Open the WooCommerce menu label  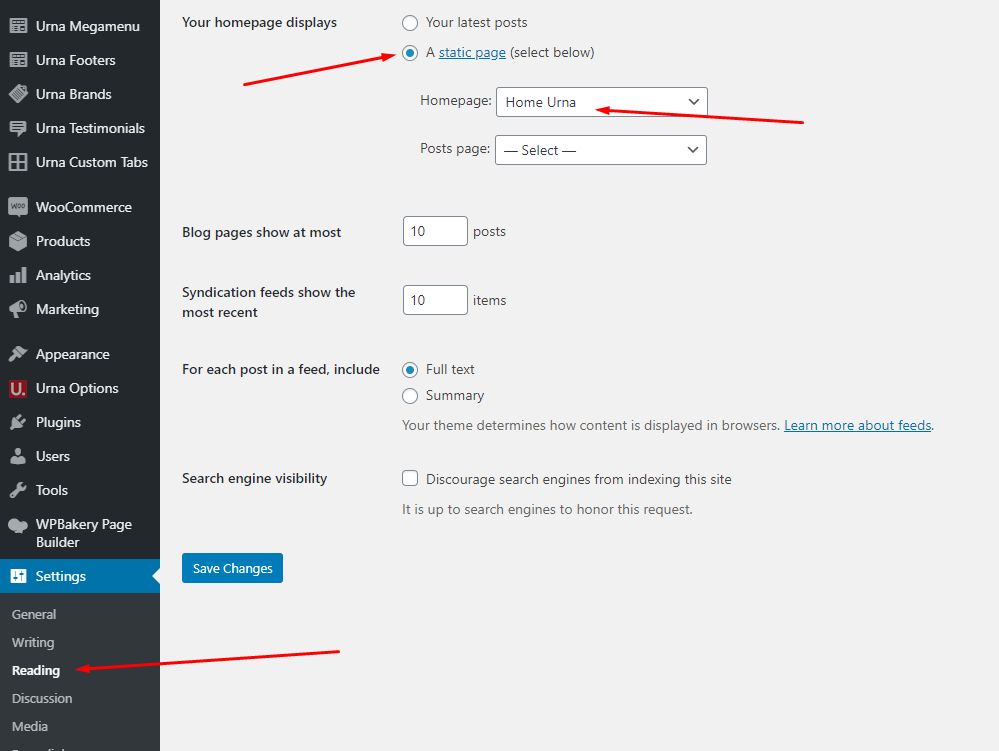84,207
